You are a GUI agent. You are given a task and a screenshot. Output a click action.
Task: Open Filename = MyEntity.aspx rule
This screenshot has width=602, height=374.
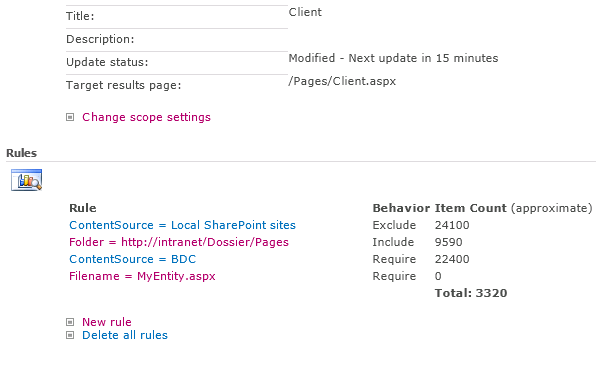(x=142, y=276)
